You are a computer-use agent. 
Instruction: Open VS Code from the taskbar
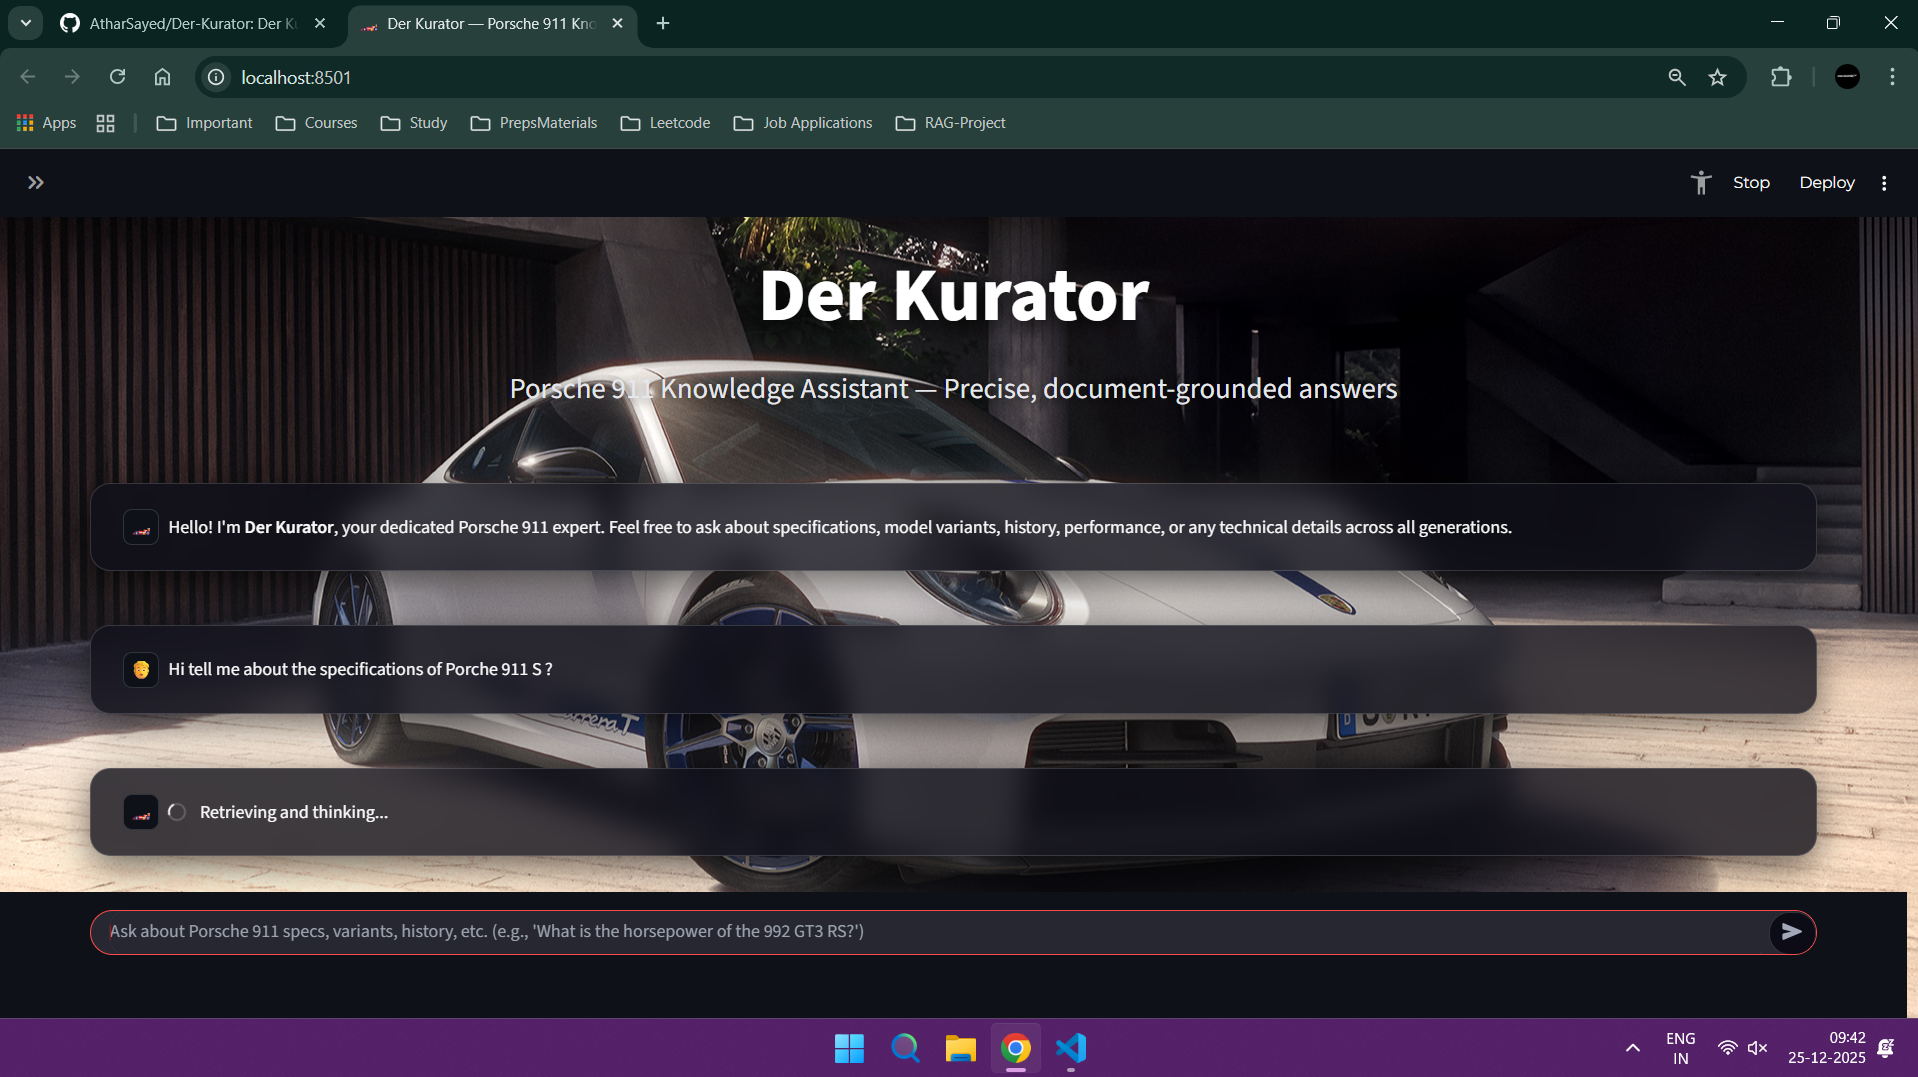click(x=1070, y=1048)
